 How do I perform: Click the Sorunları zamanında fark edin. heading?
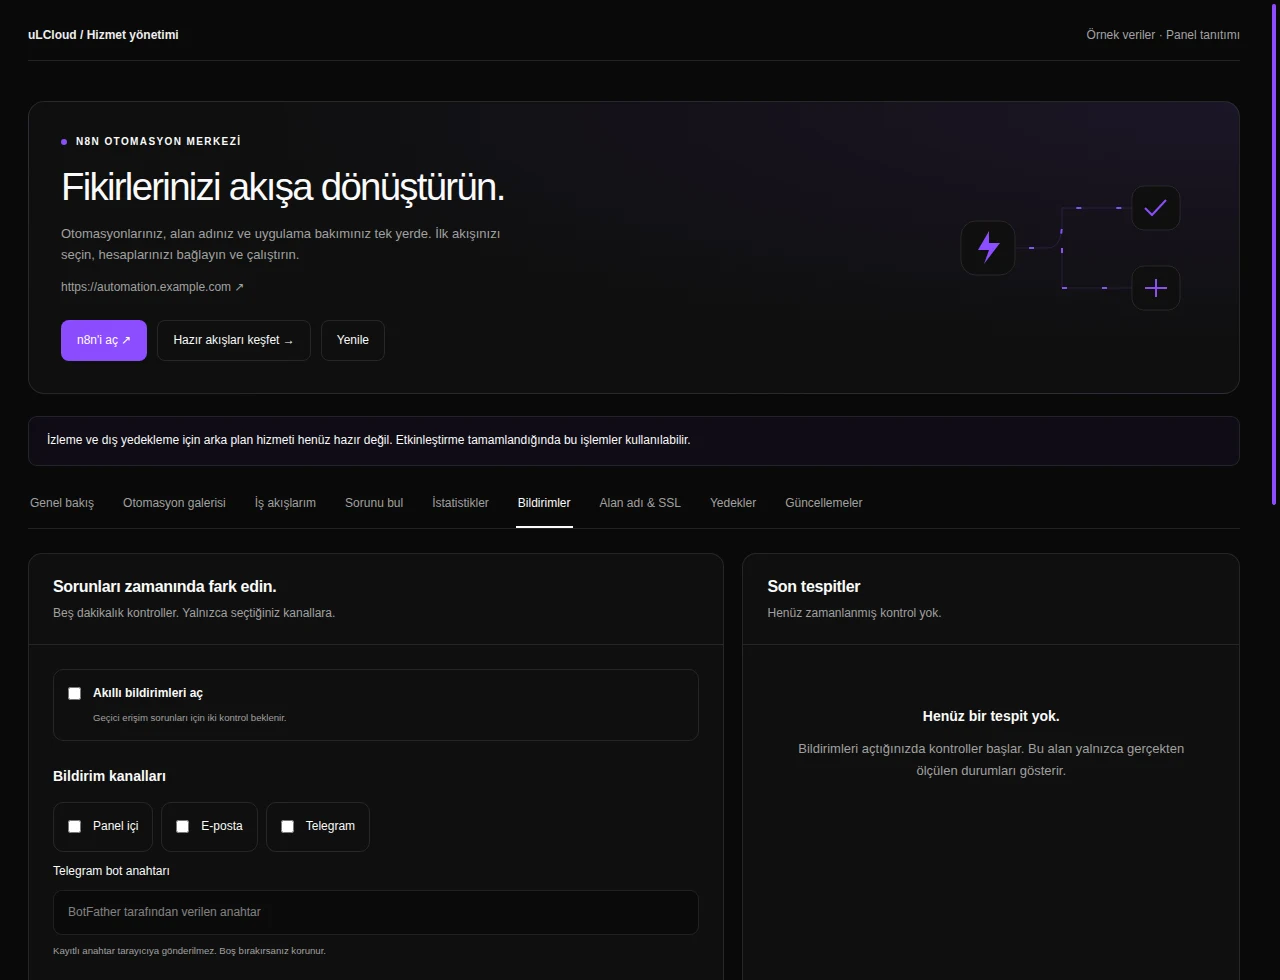165,586
